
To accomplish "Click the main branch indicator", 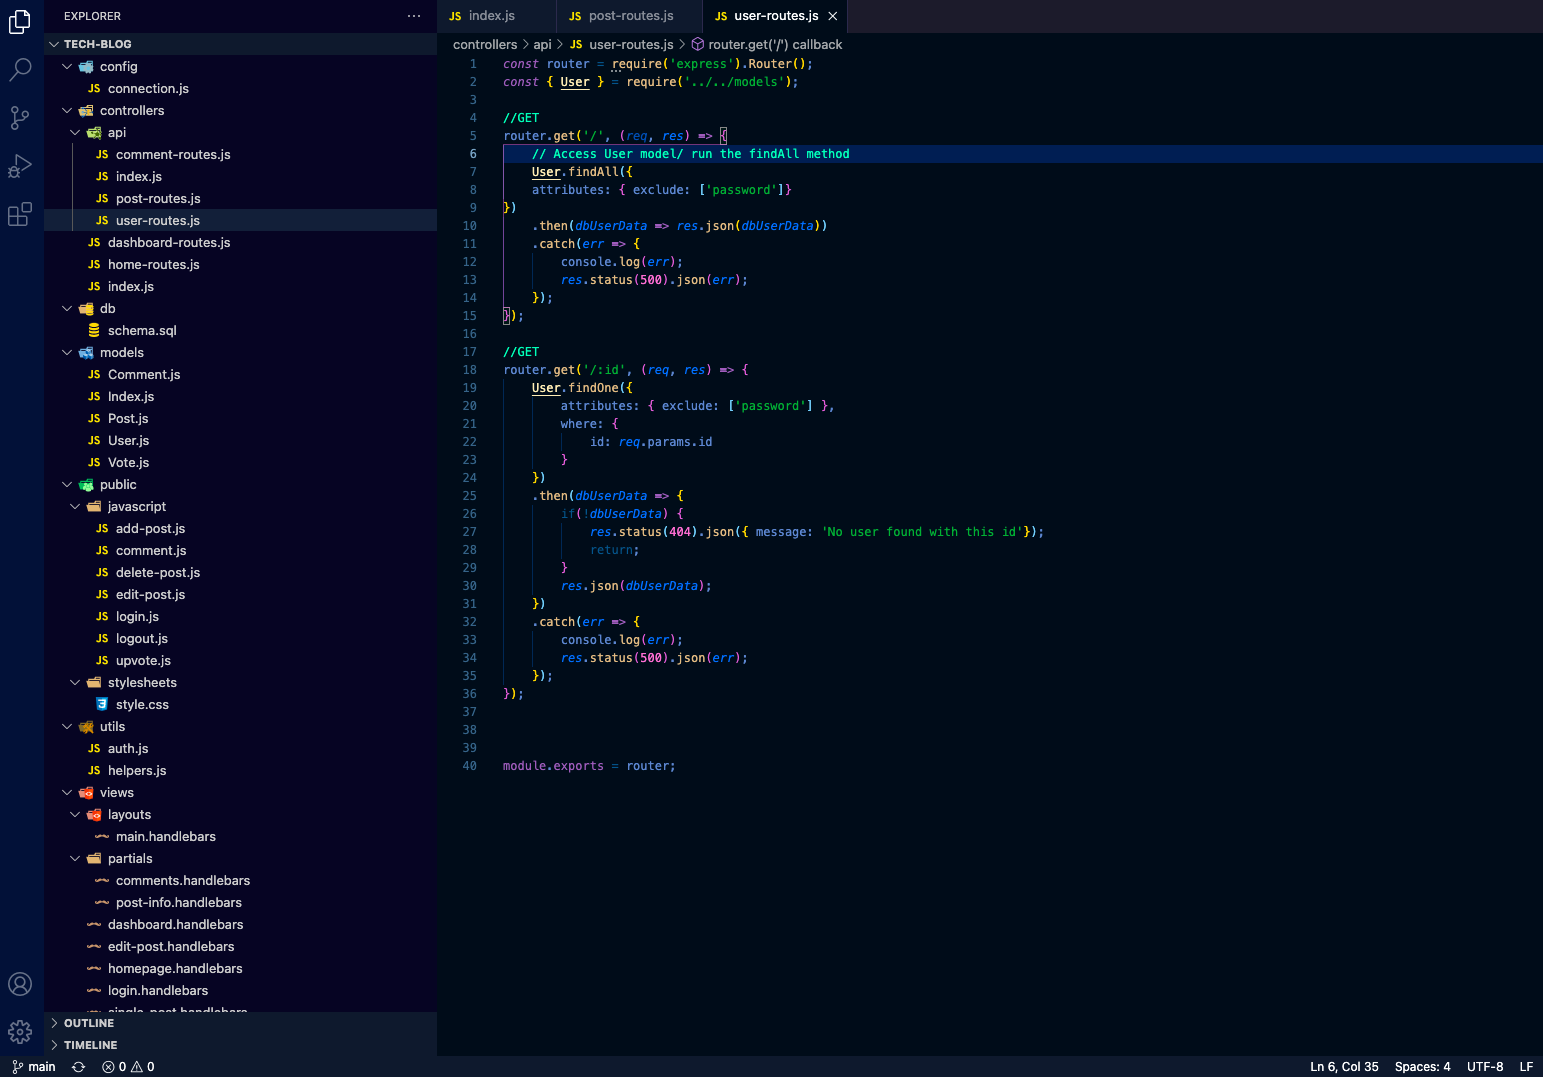I will 34,1067.
